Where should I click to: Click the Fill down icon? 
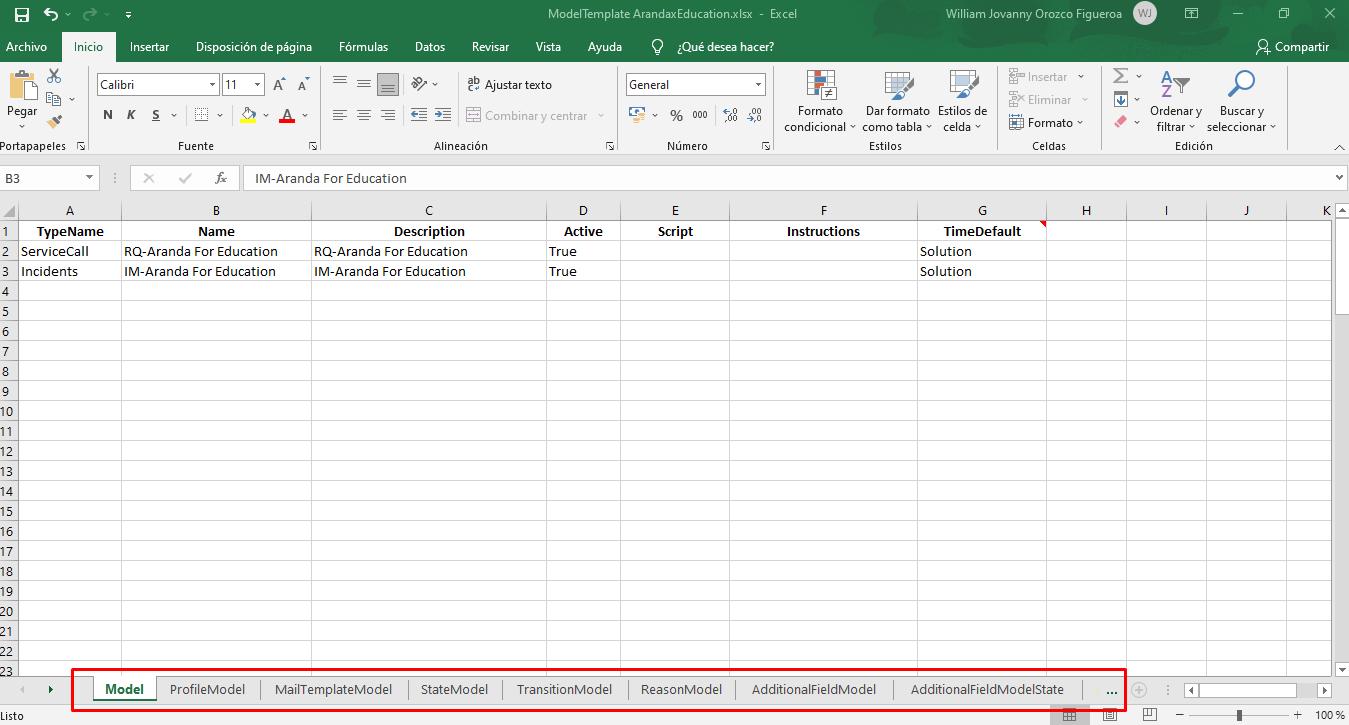(x=1121, y=99)
